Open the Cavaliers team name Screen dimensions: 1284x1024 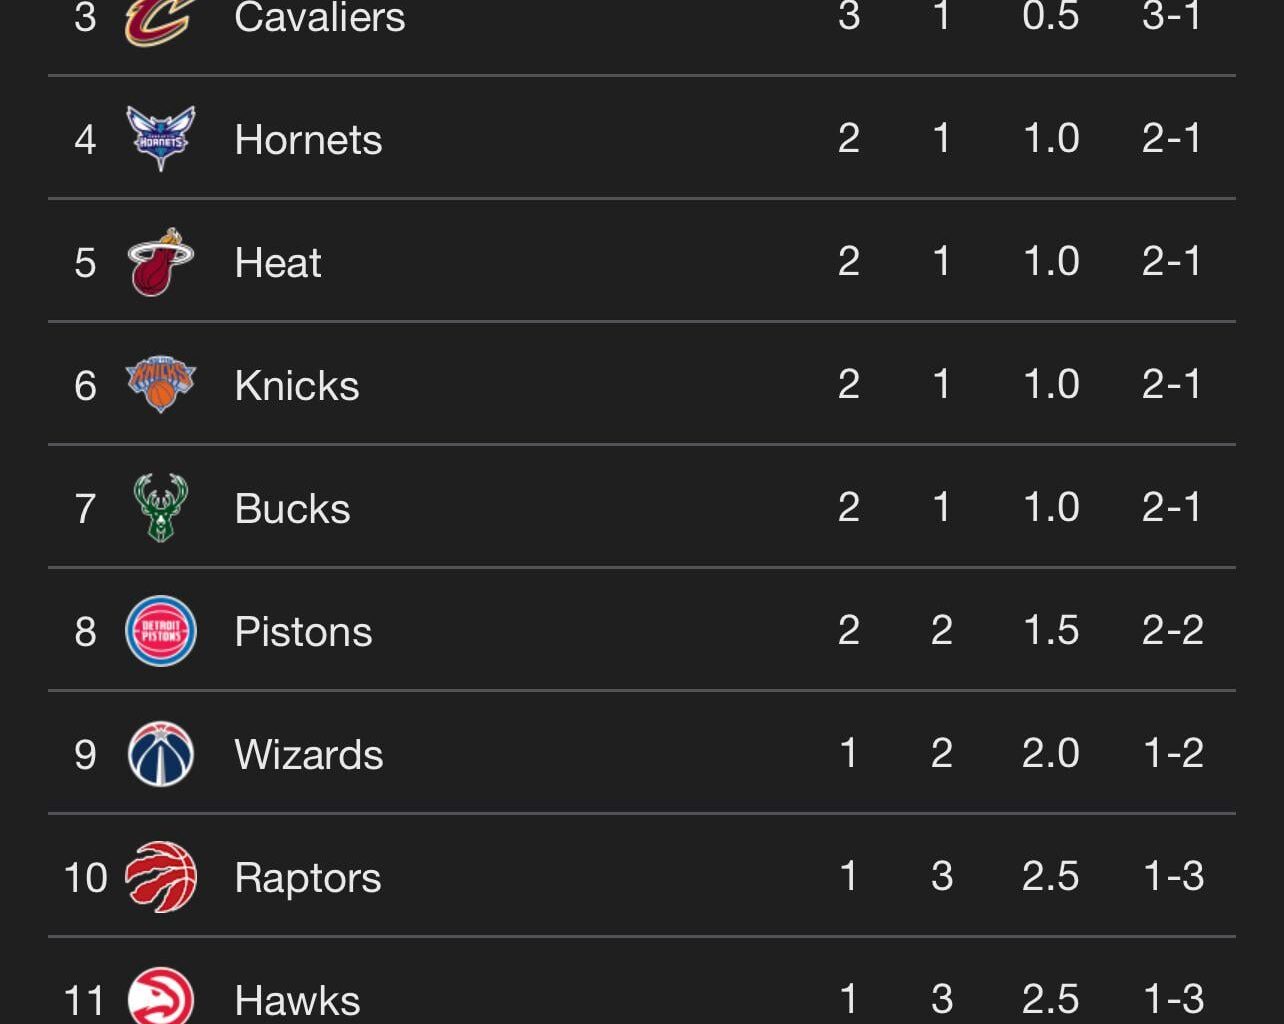(x=319, y=18)
